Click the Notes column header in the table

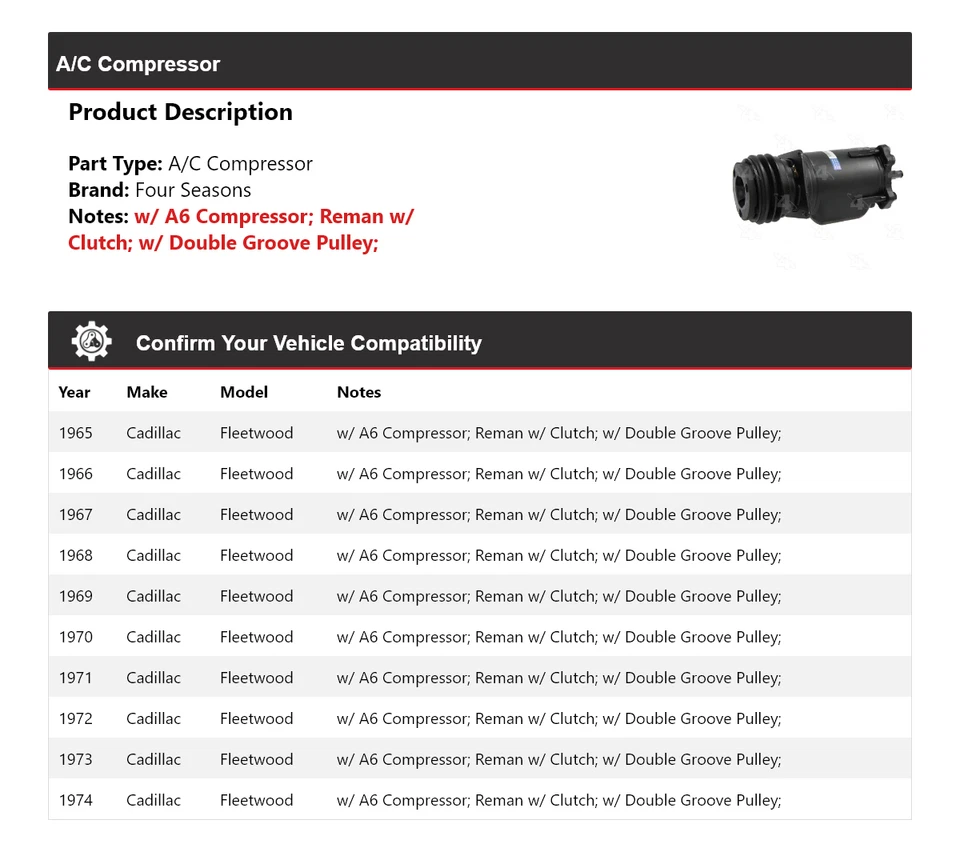point(359,392)
